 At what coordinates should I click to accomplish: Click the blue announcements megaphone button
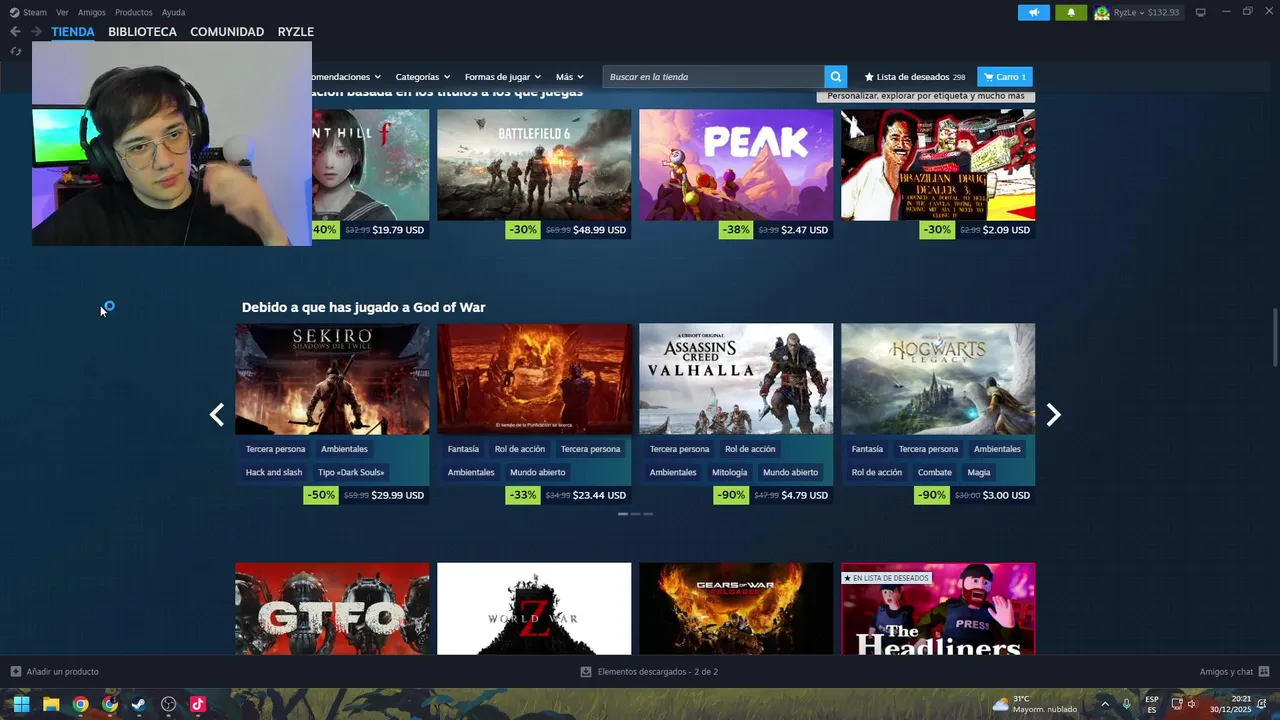[1034, 12]
